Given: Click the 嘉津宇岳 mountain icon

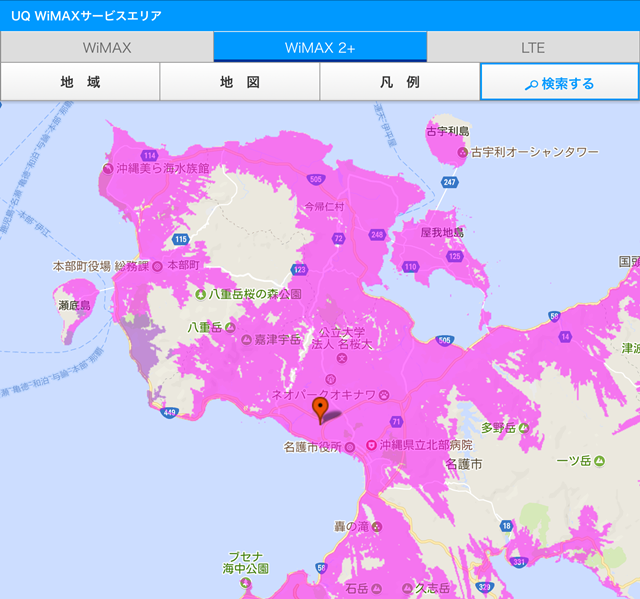Looking at the screenshot, I should pos(246,339).
